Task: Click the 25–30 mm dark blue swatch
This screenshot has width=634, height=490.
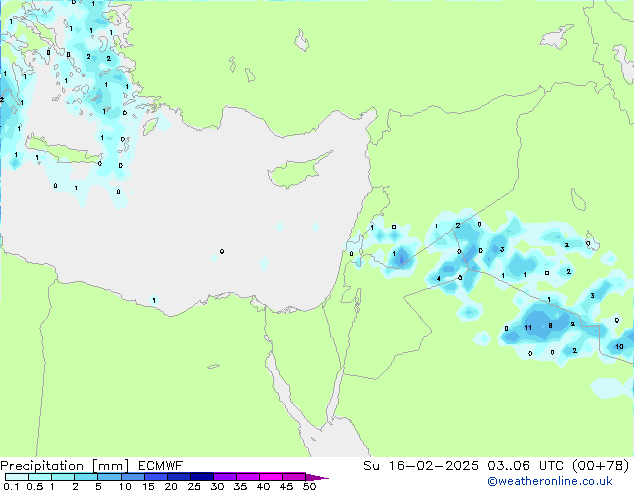Action: point(201,477)
